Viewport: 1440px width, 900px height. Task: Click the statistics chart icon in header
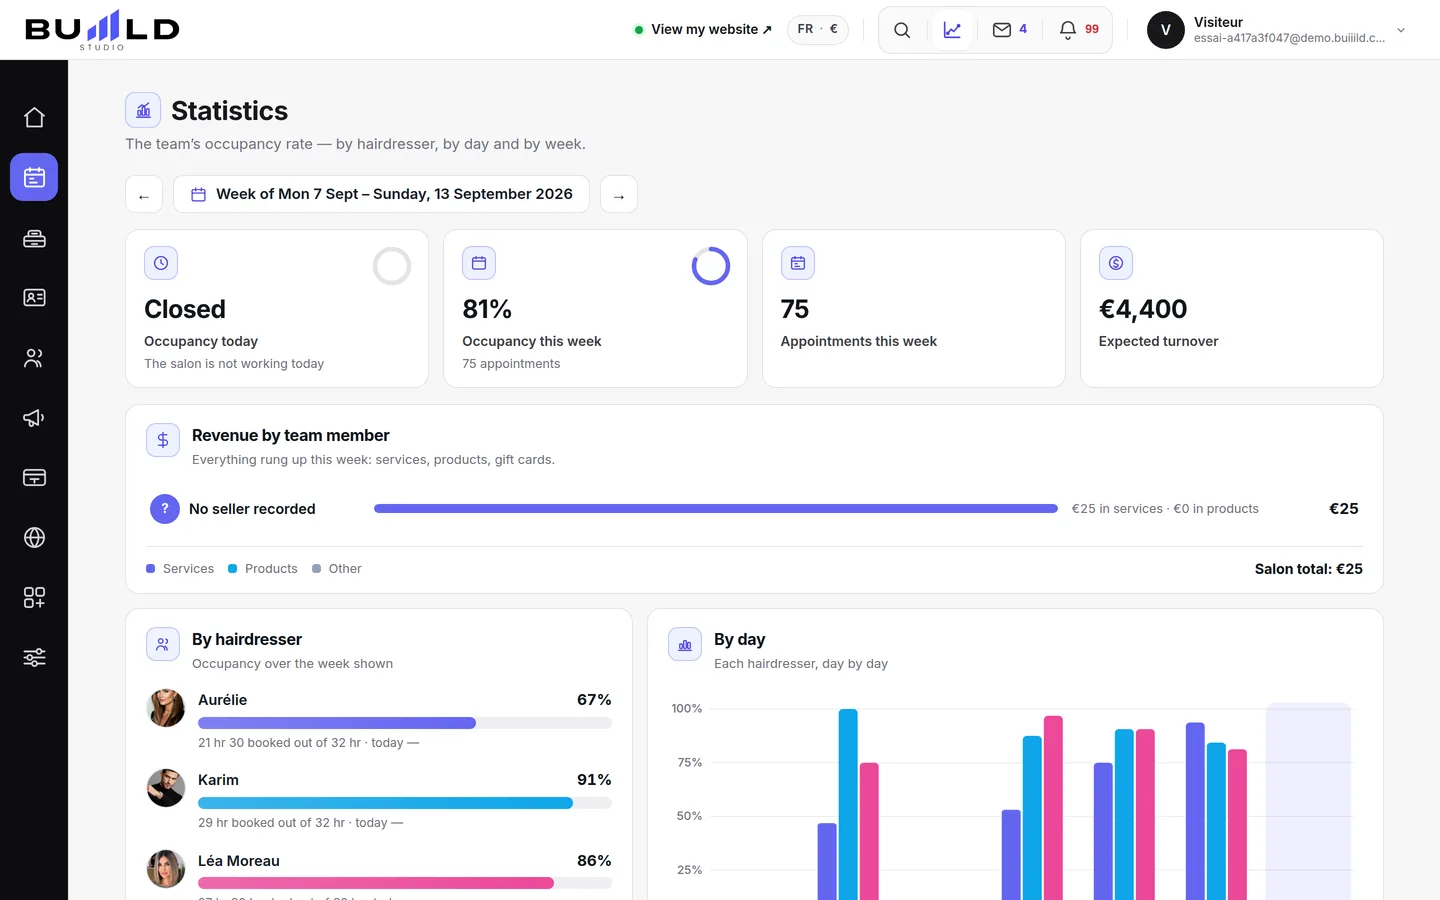coord(952,30)
